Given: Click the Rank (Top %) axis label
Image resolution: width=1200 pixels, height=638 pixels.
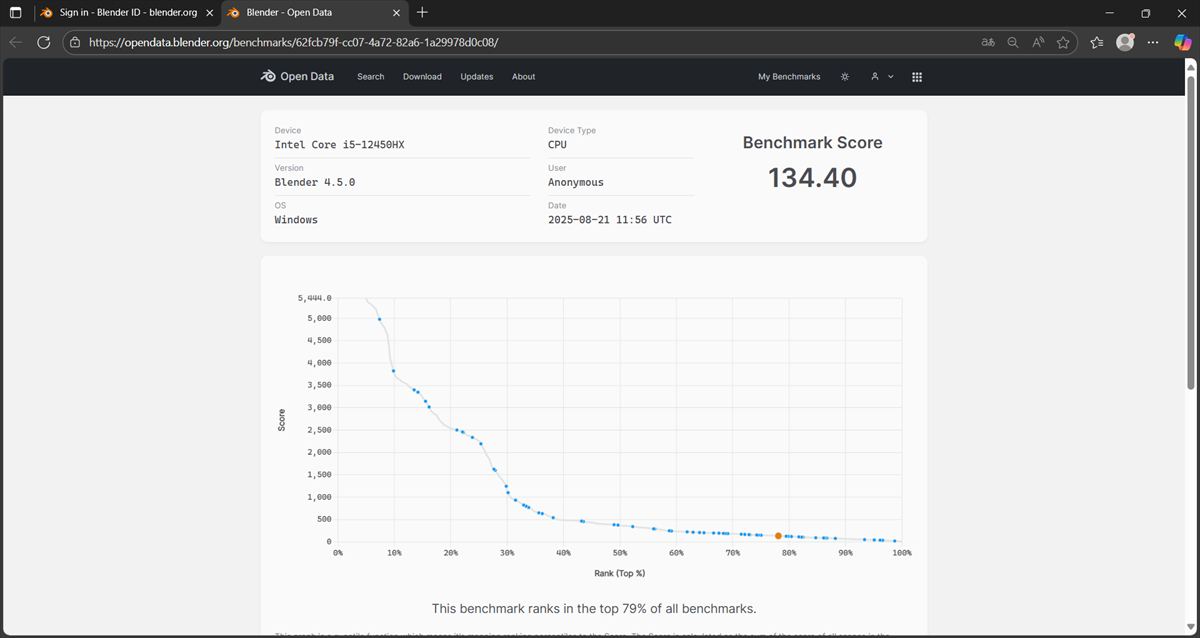Looking at the screenshot, I should pos(619,573).
